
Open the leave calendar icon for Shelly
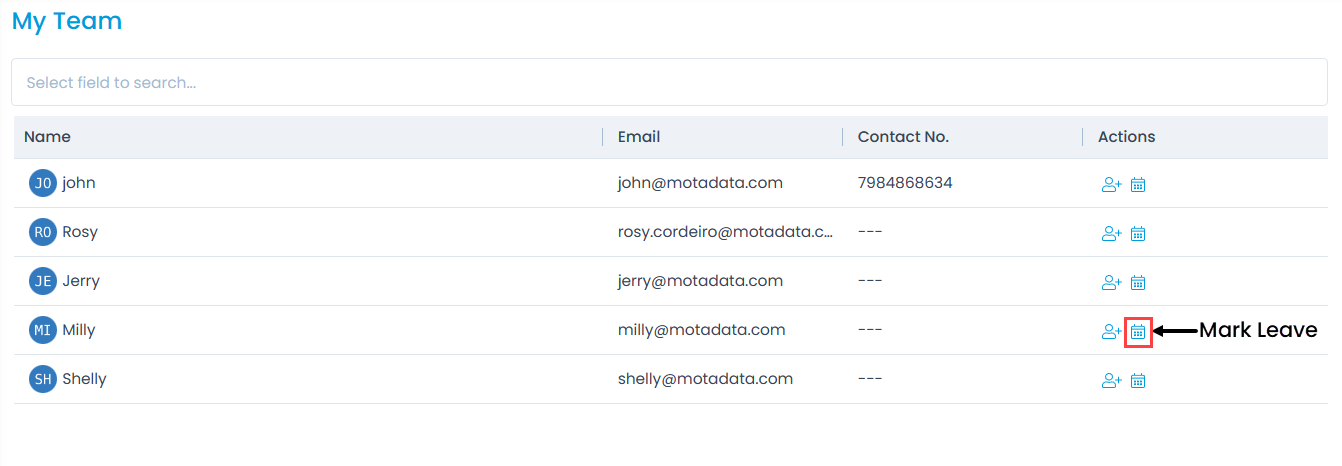tap(1138, 381)
